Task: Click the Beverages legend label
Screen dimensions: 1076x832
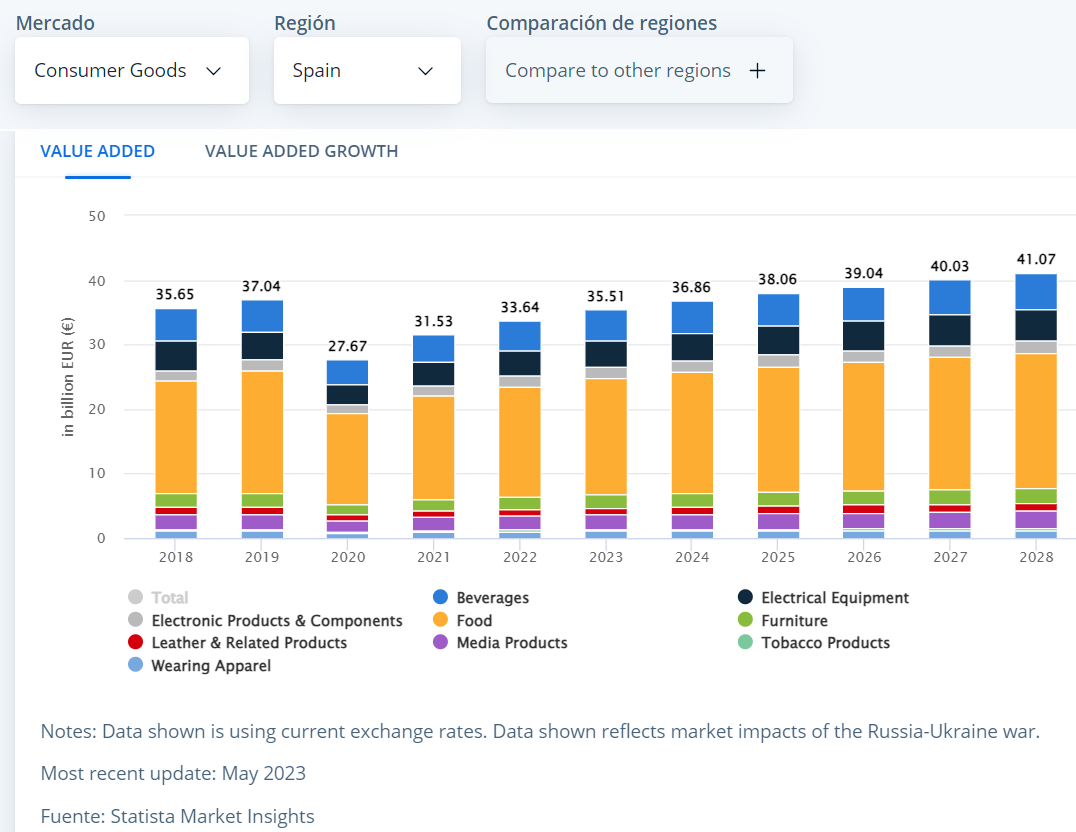Action: click(492, 598)
